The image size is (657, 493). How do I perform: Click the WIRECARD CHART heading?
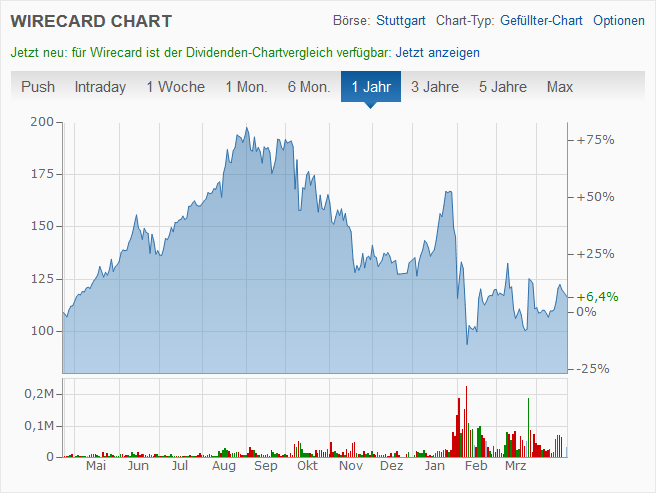[91, 21]
